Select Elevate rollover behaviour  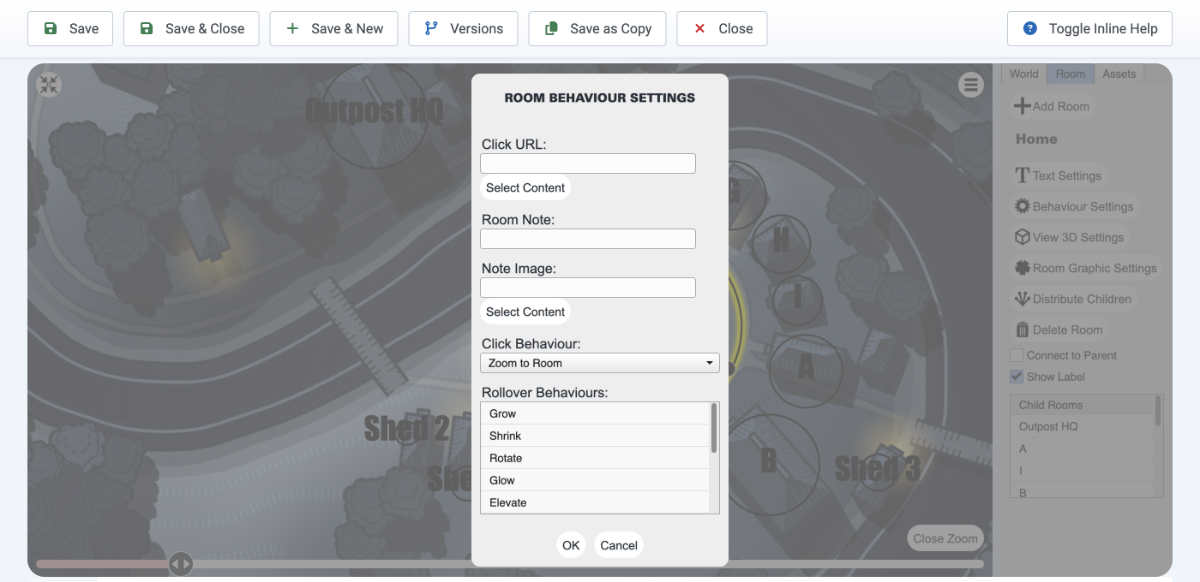pyautogui.click(x=596, y=503)
